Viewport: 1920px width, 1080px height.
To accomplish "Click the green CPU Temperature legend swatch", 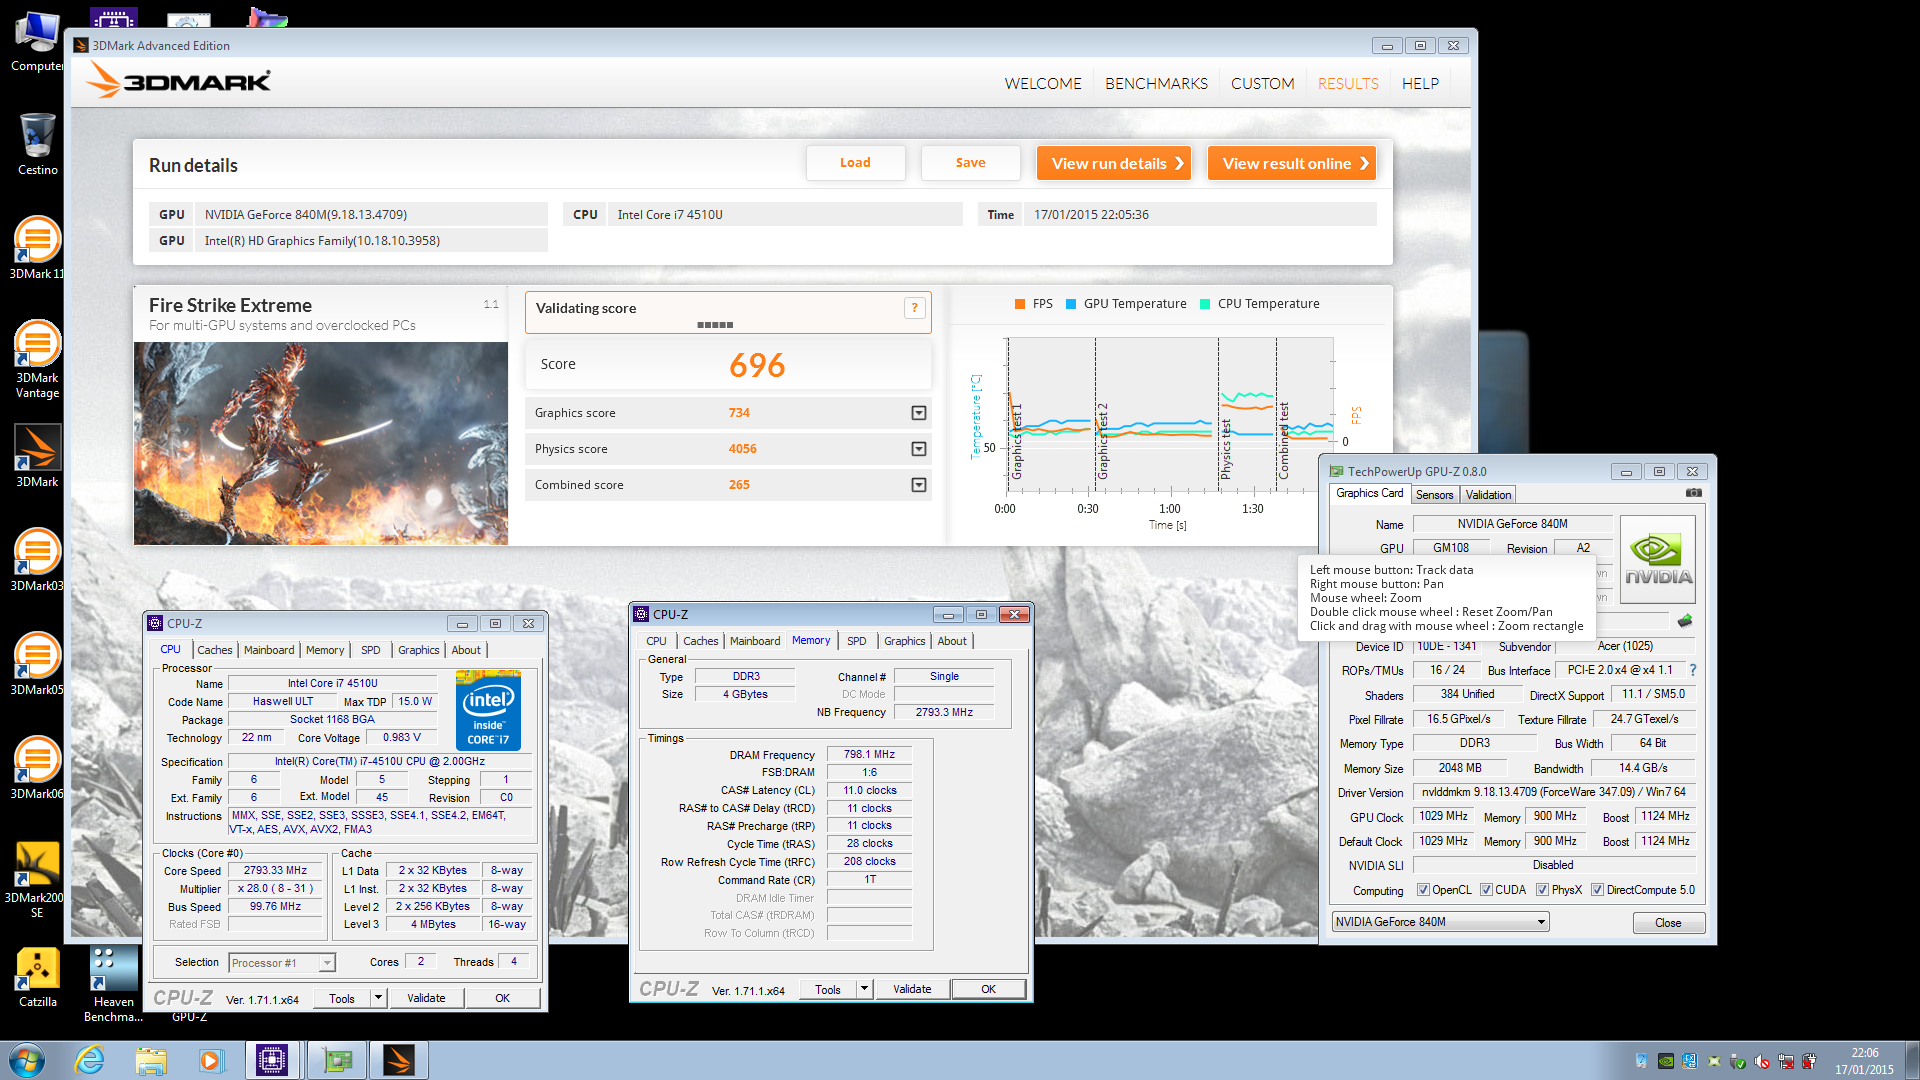I will tap(1205, 304).
